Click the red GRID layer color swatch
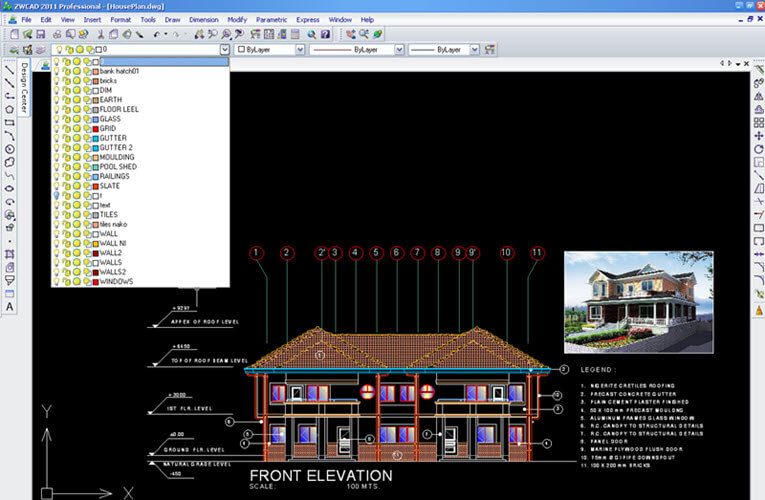Screen dimensions: 765x500 [x=95, y=129]
